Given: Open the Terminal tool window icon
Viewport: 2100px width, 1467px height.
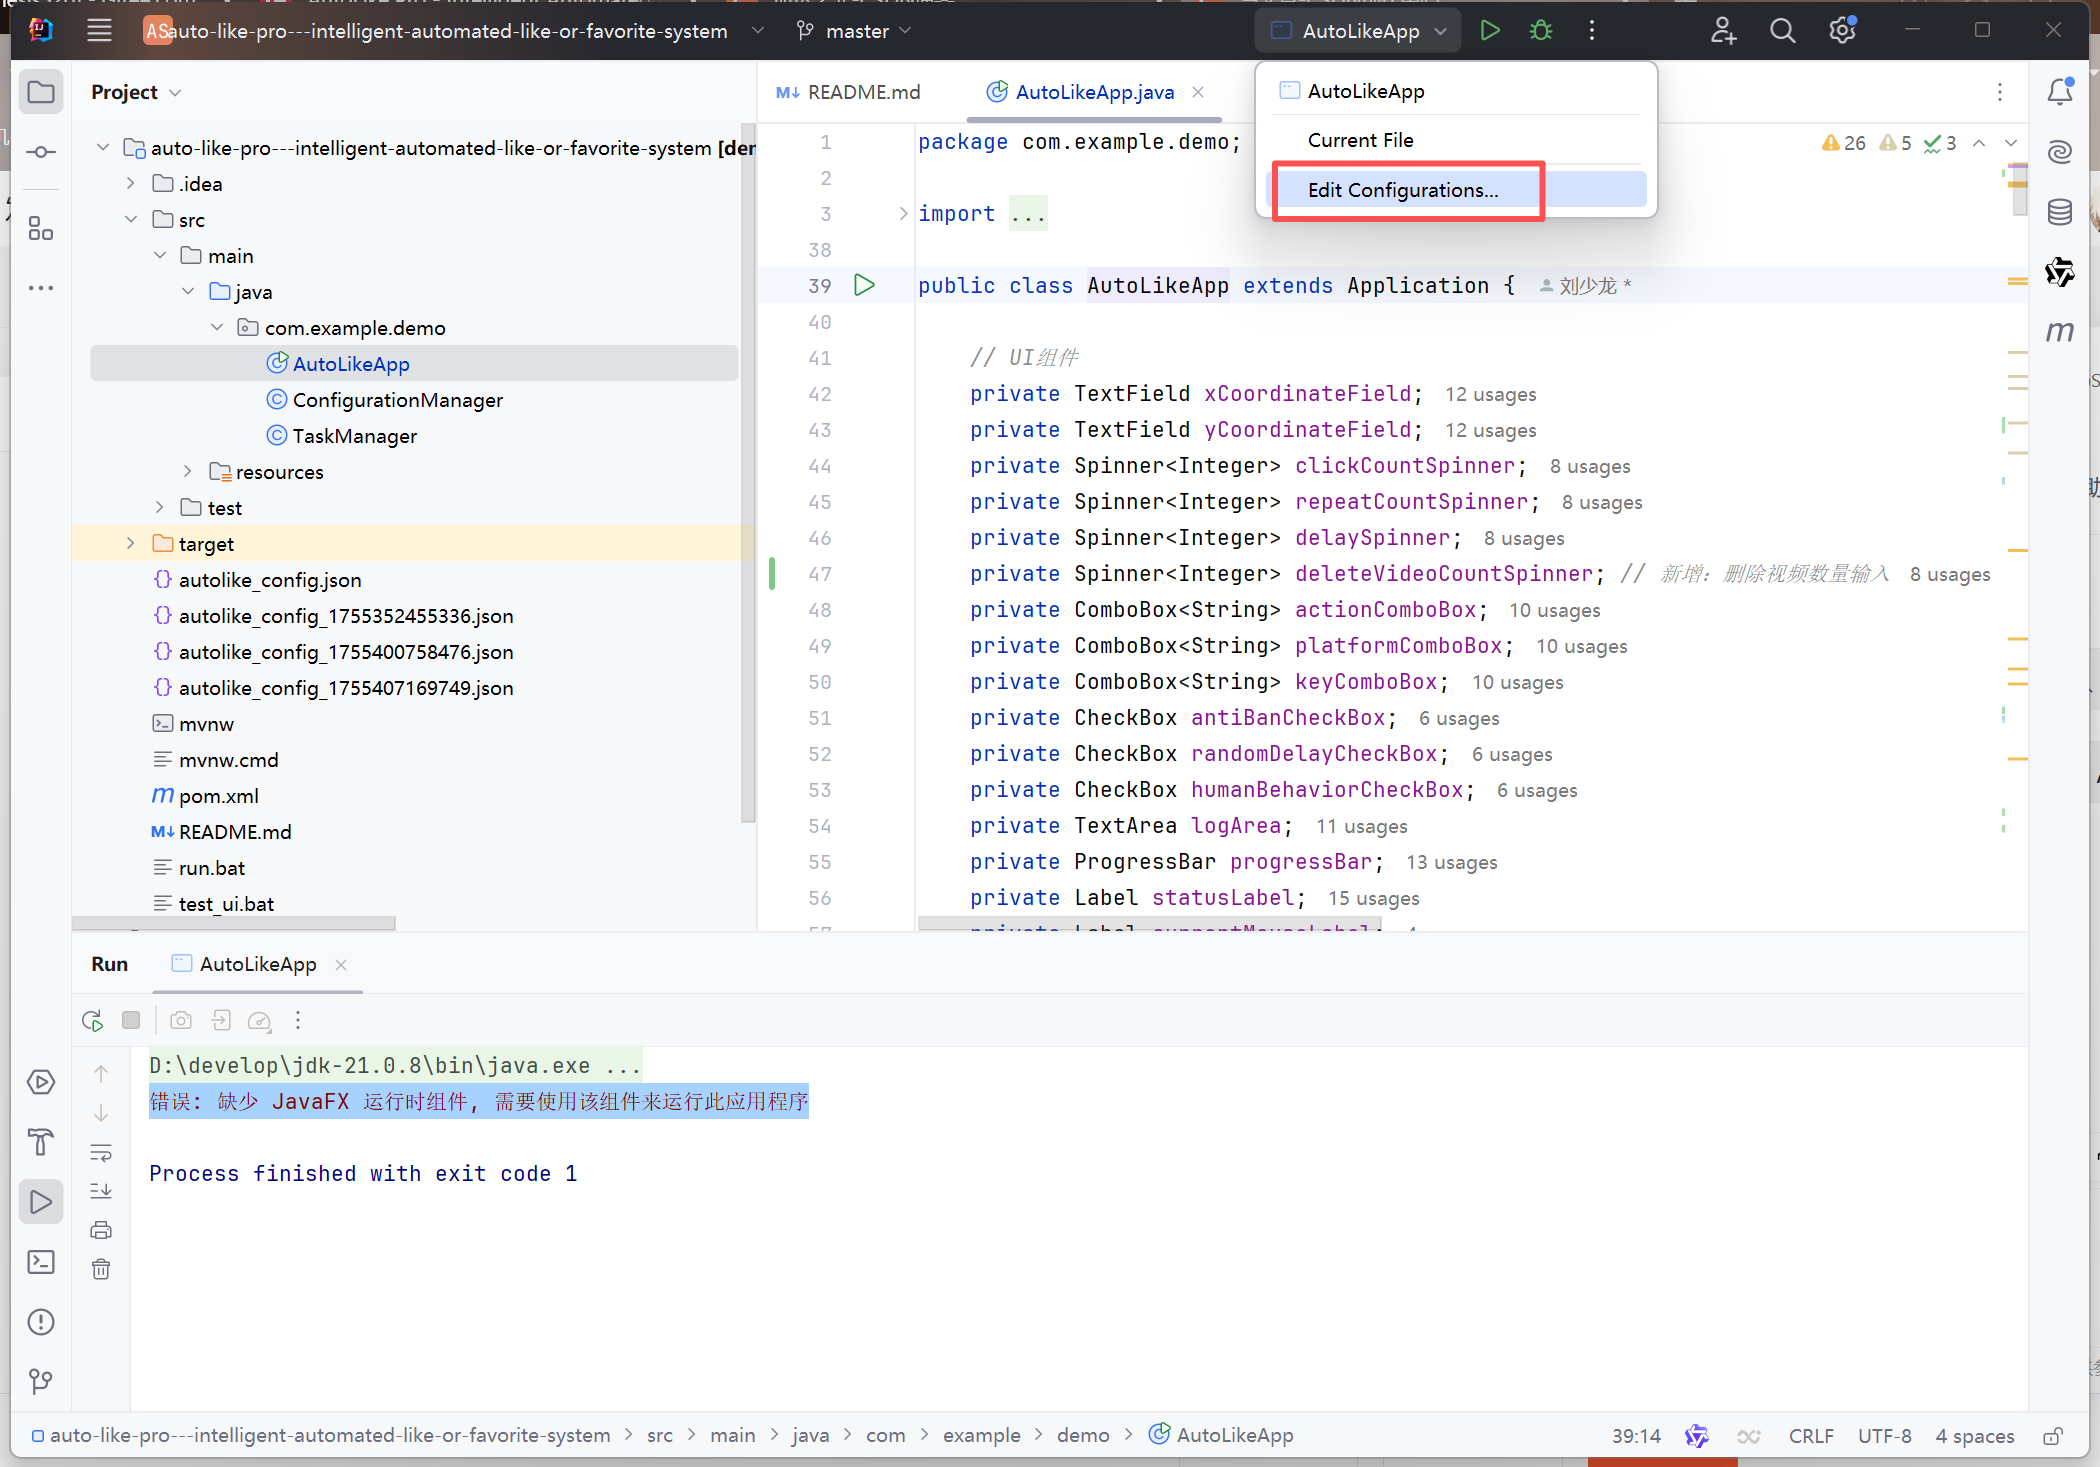Looking at the screenshot, I should point(41,1262).
